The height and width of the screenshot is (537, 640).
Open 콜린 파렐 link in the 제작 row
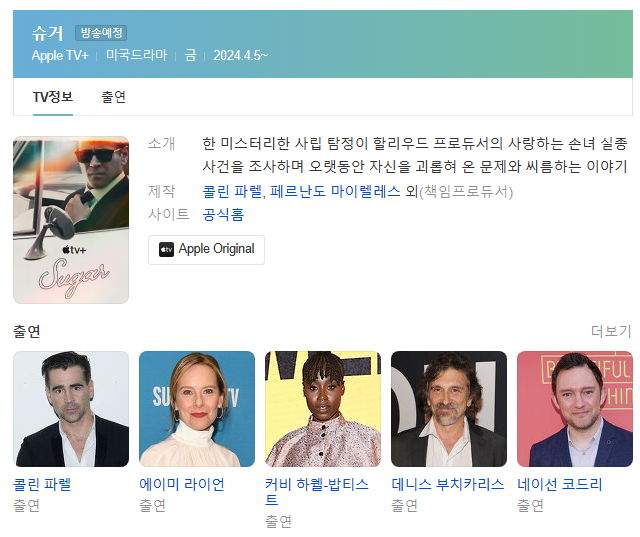[233, 191]
